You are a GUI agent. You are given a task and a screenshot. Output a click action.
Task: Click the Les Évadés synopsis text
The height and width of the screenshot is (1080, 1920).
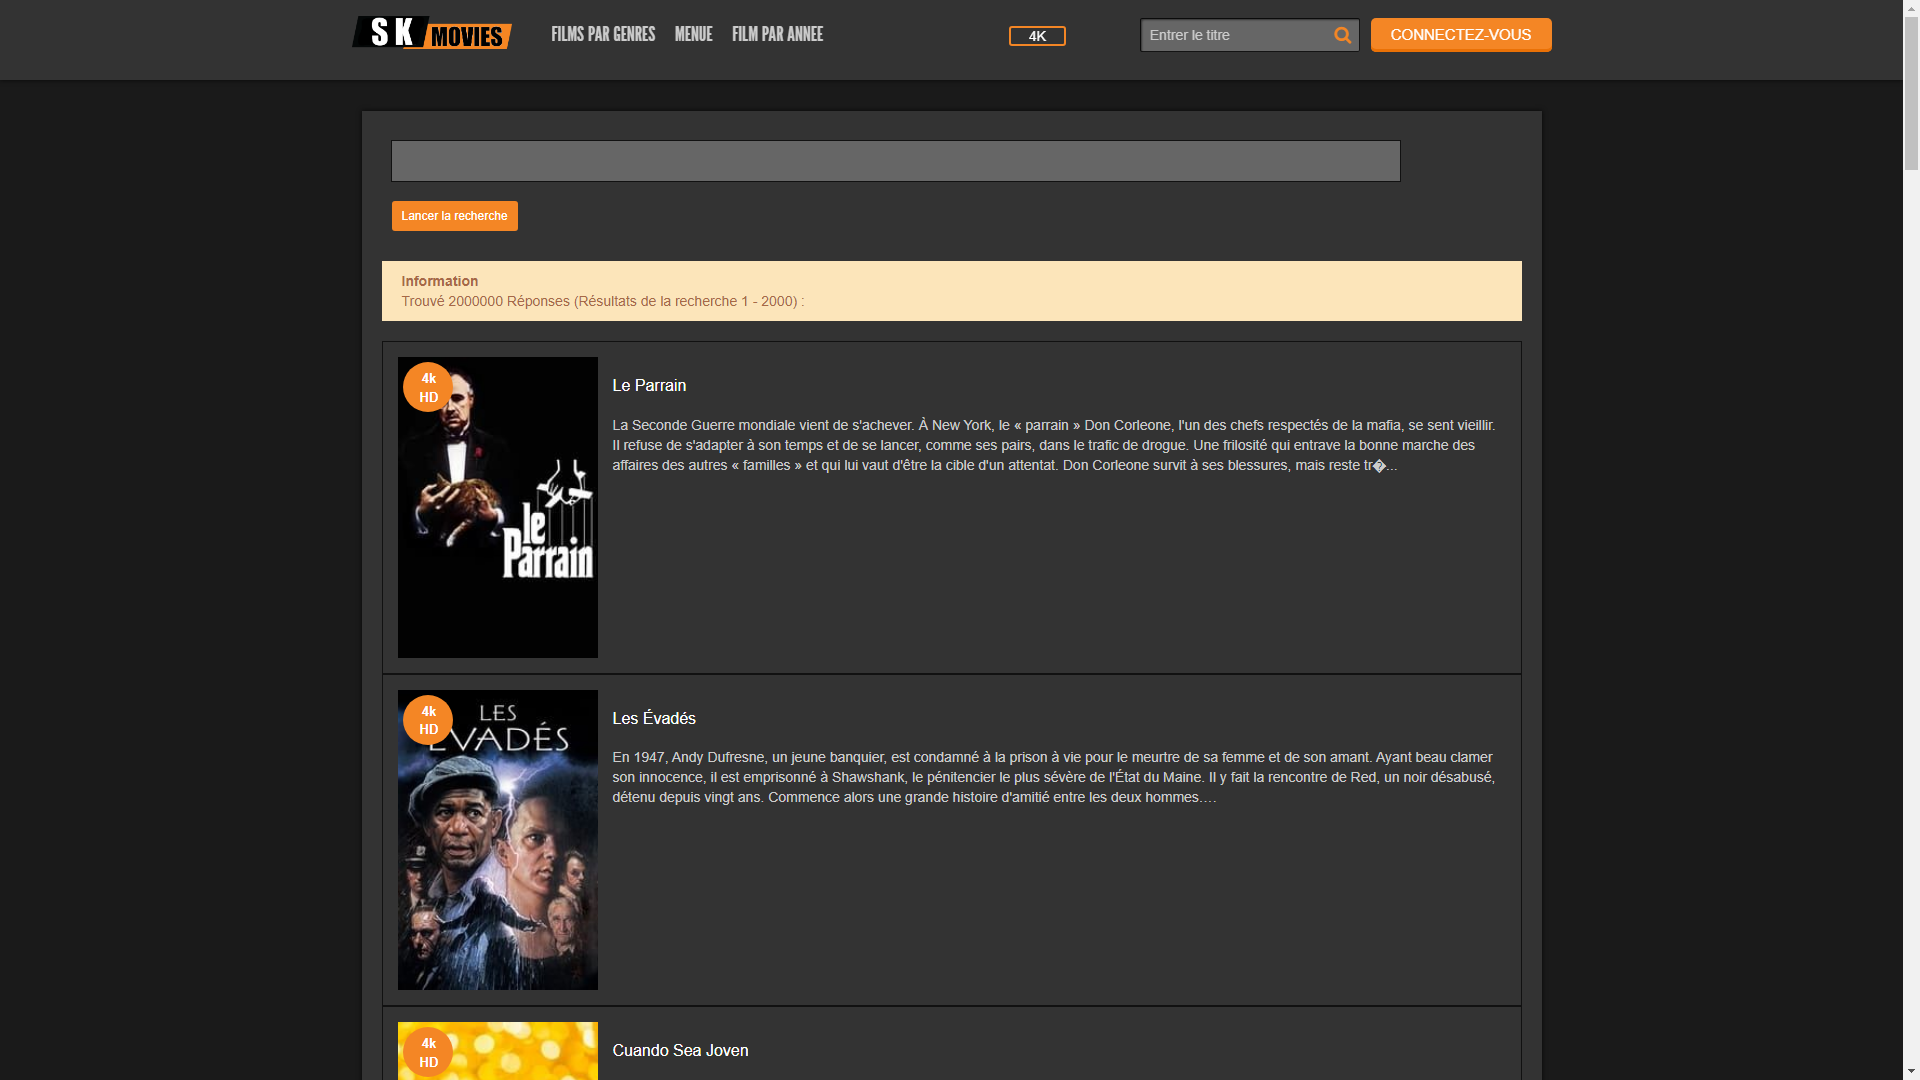pos(1054,777)
